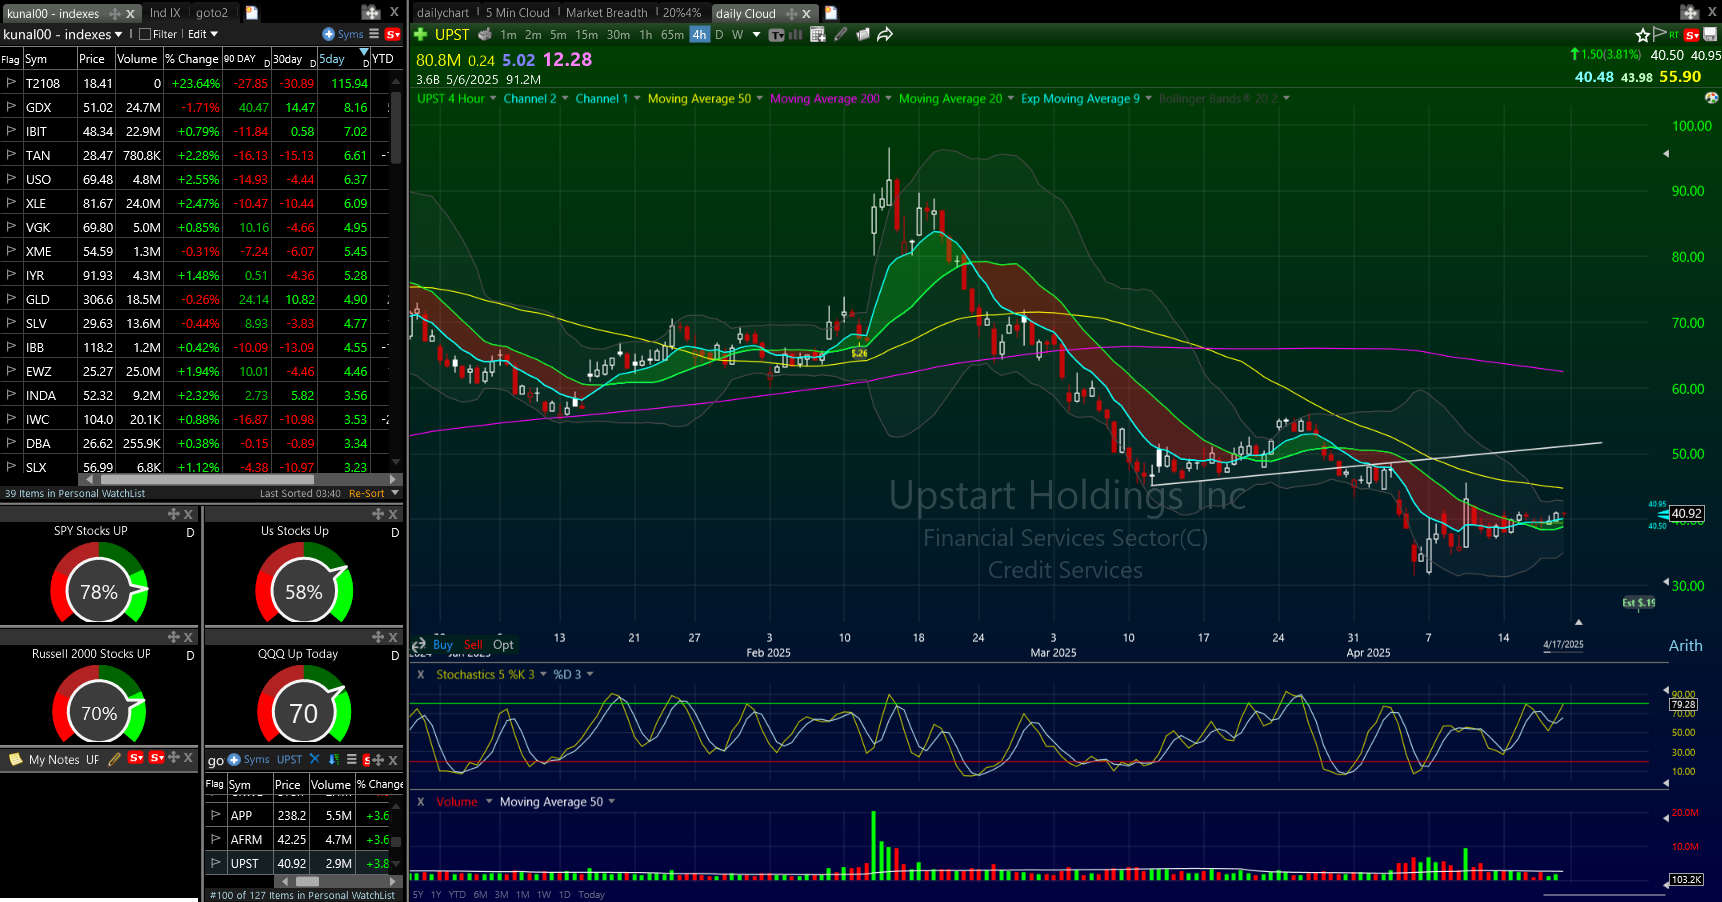Select 1Y range at chart bottom
1722x902 pixels.
[436, 894]
